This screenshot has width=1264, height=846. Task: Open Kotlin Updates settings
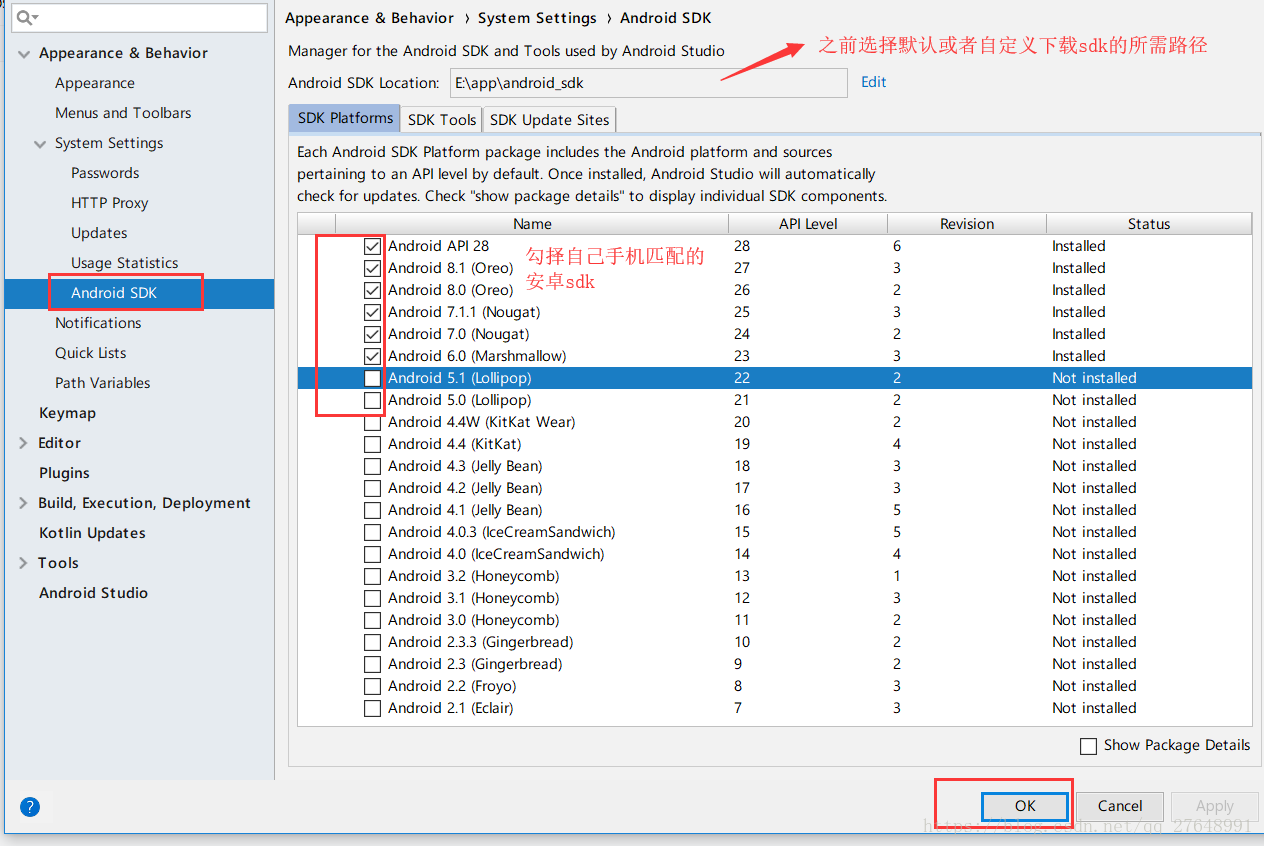[92, 533]
